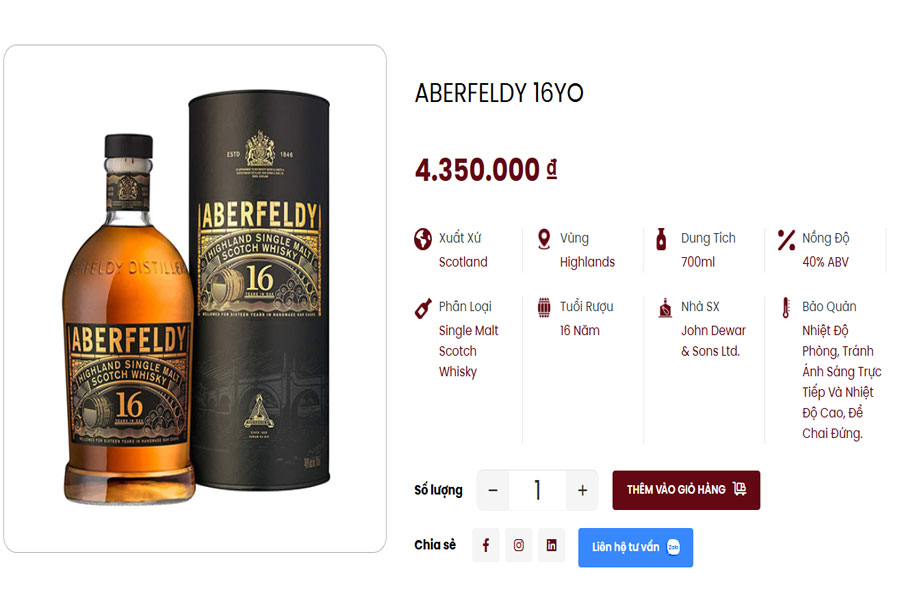Click the globe icon next to Xuất Xứ
The image size is (900, 600).
pos(421,238)
